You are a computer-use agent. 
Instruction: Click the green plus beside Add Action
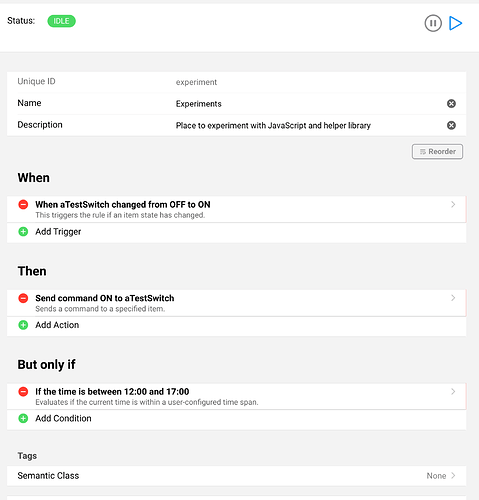coord(23,325)
